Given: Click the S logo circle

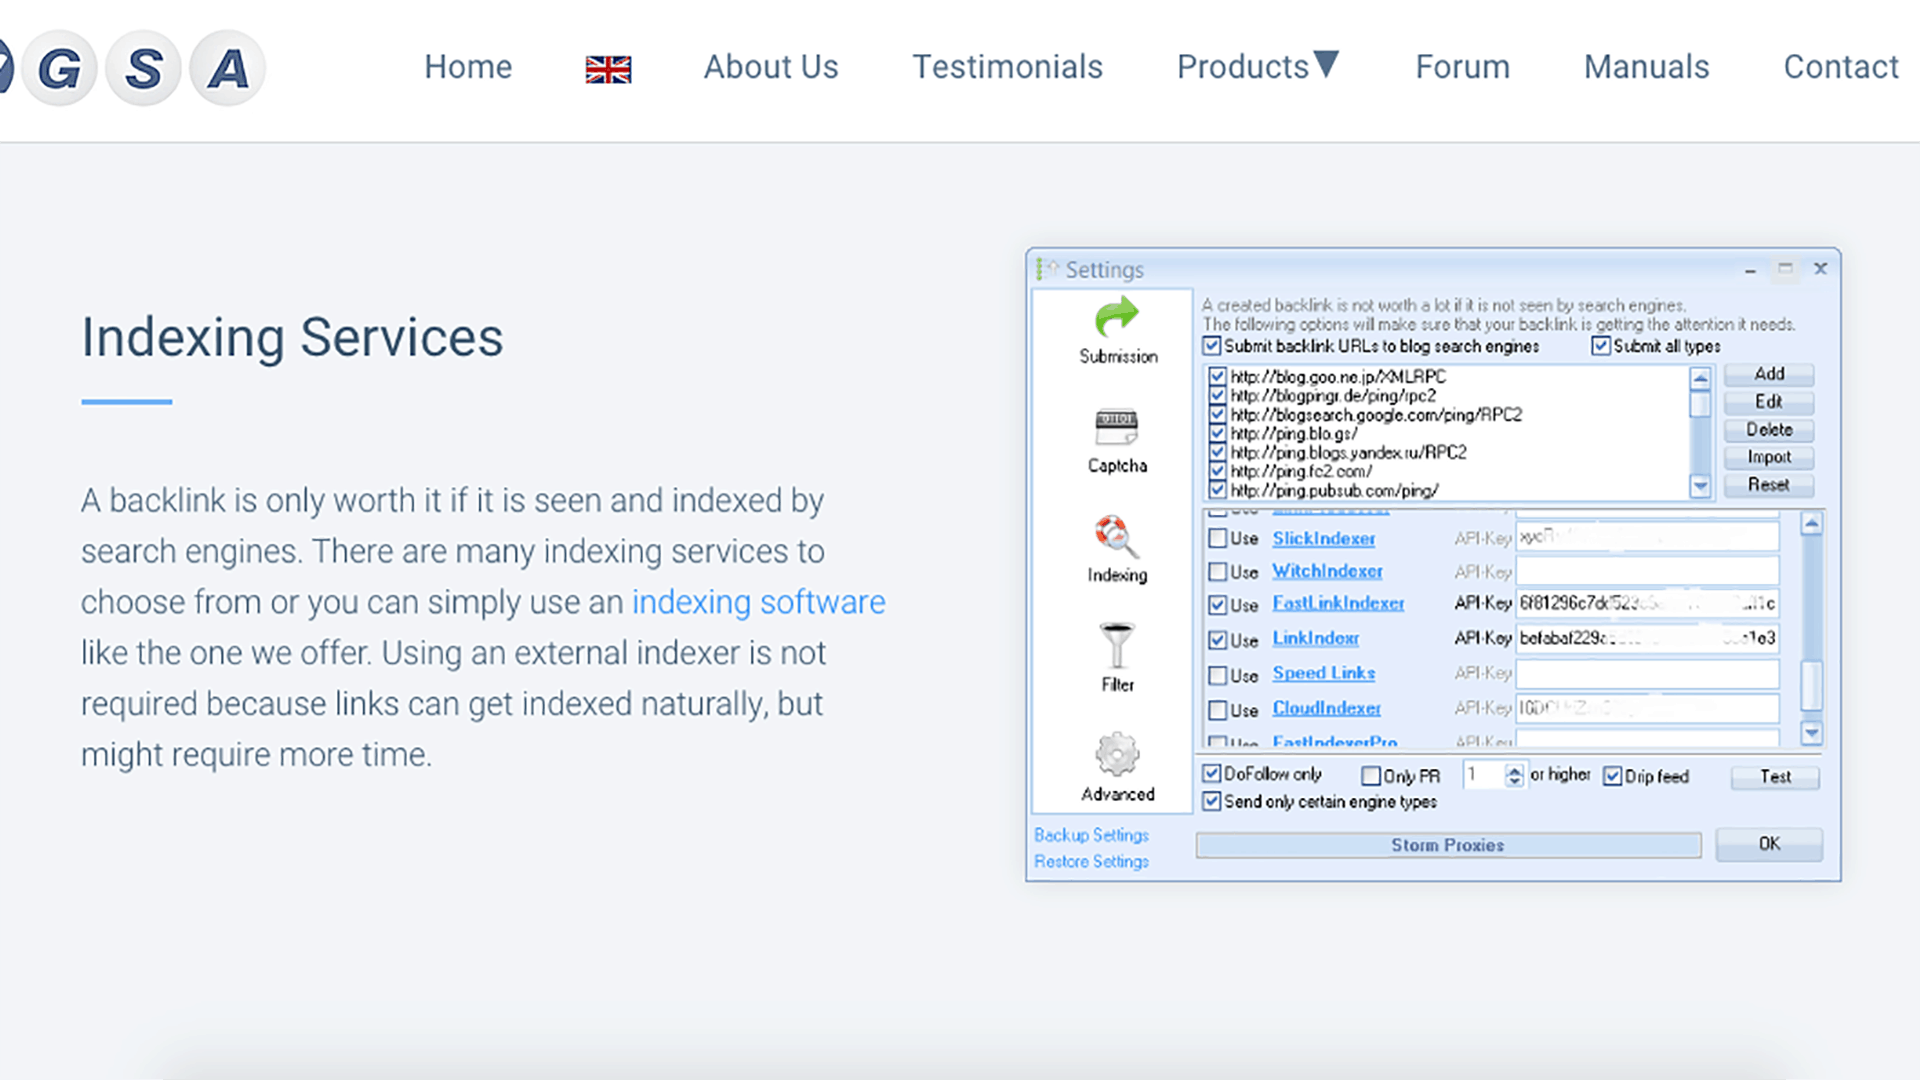Looking at the screenshot, I should pos(144,68).
